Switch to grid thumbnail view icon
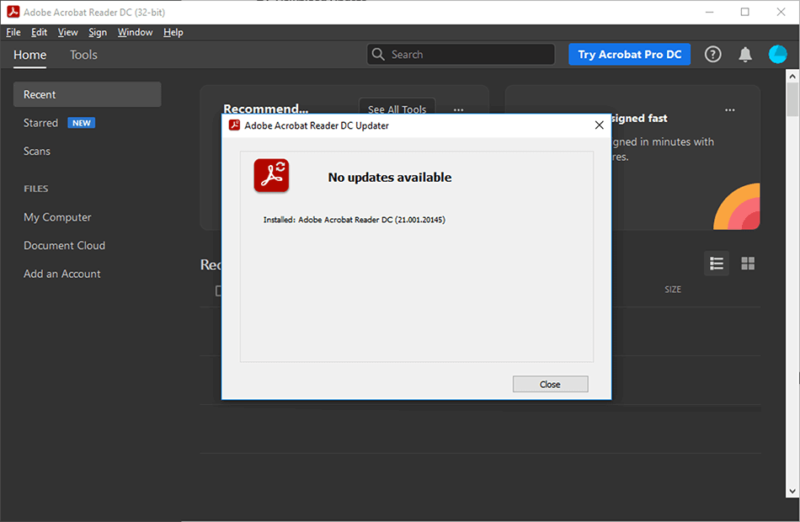Screen dimensions: 800x522 [748, 263]
